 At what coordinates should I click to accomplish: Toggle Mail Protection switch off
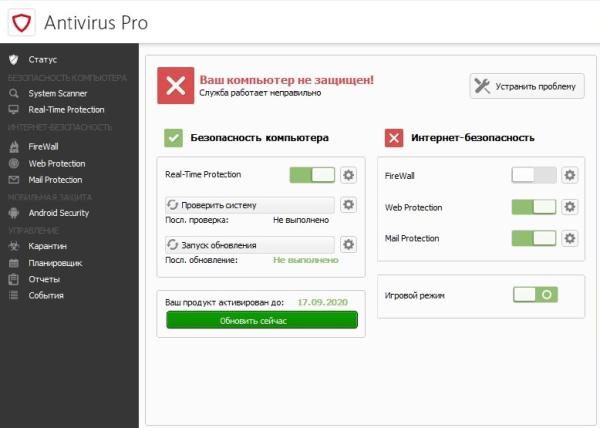pyautogui.click(x=533, y=238)
